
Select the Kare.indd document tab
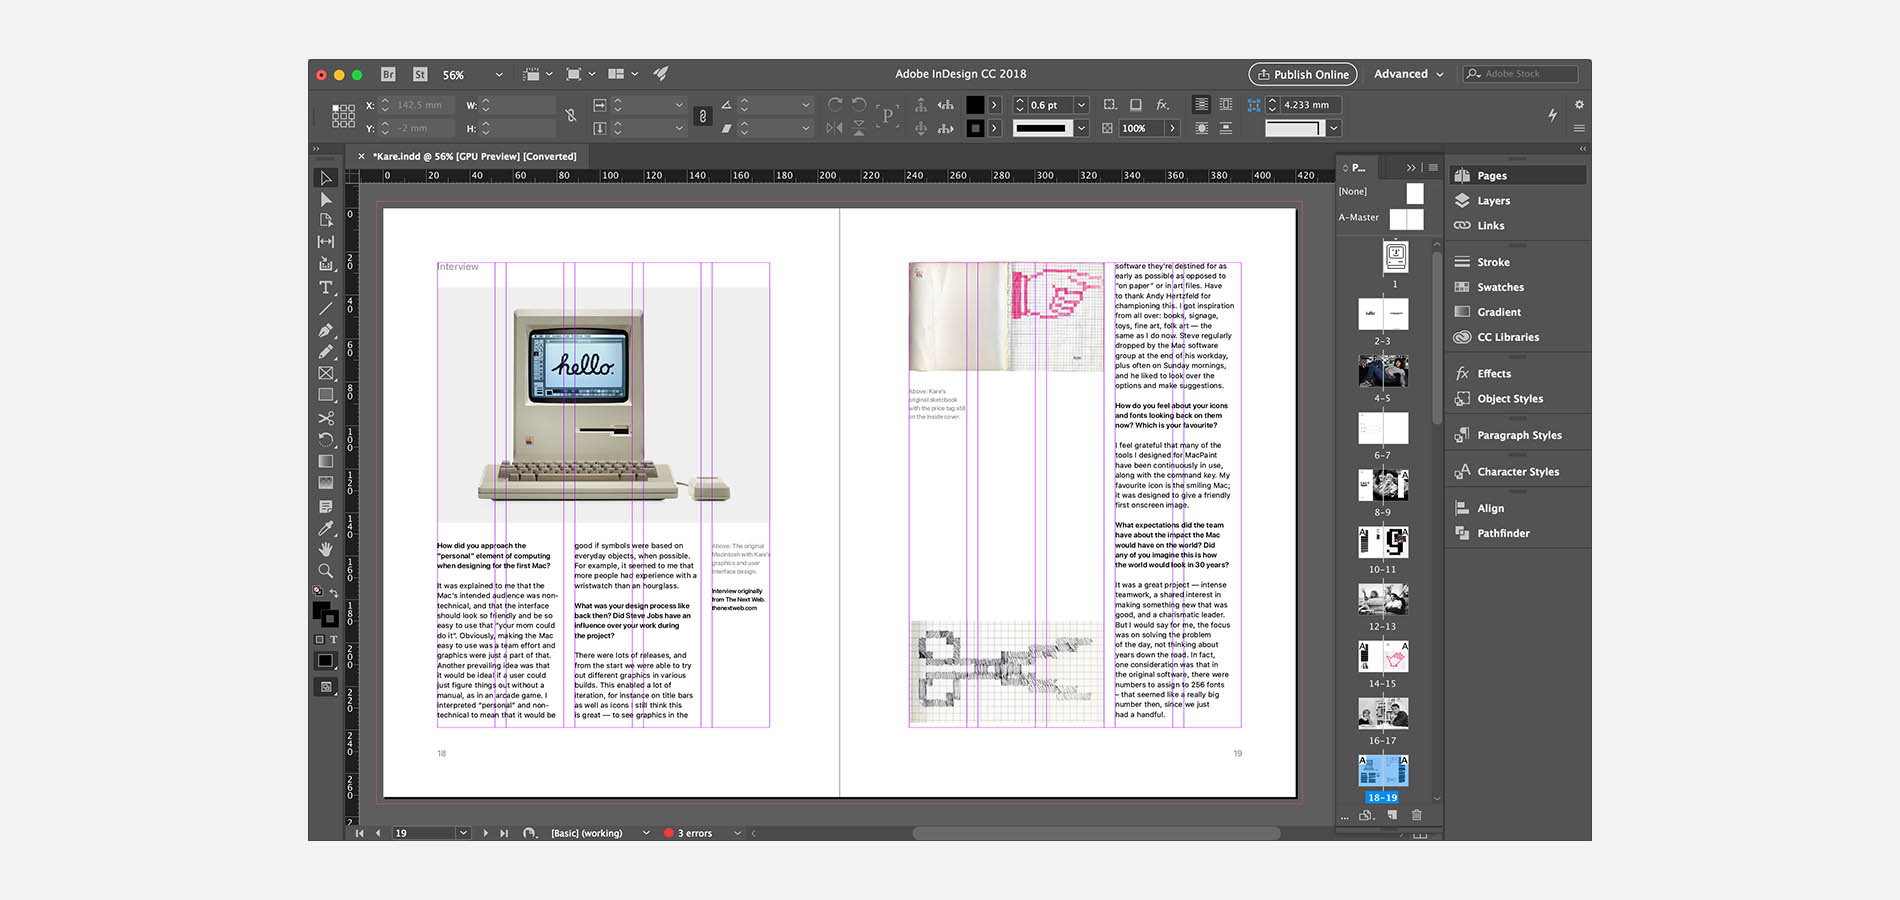474,156
